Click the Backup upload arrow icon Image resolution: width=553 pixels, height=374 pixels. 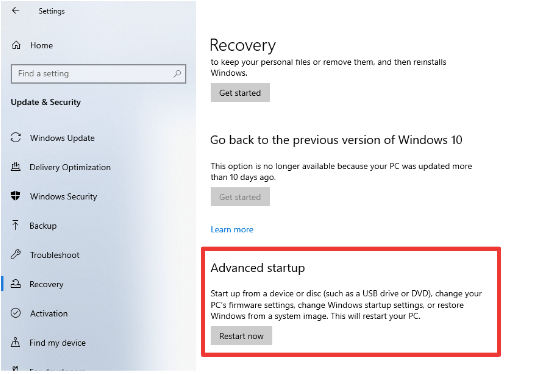[16, 225]
